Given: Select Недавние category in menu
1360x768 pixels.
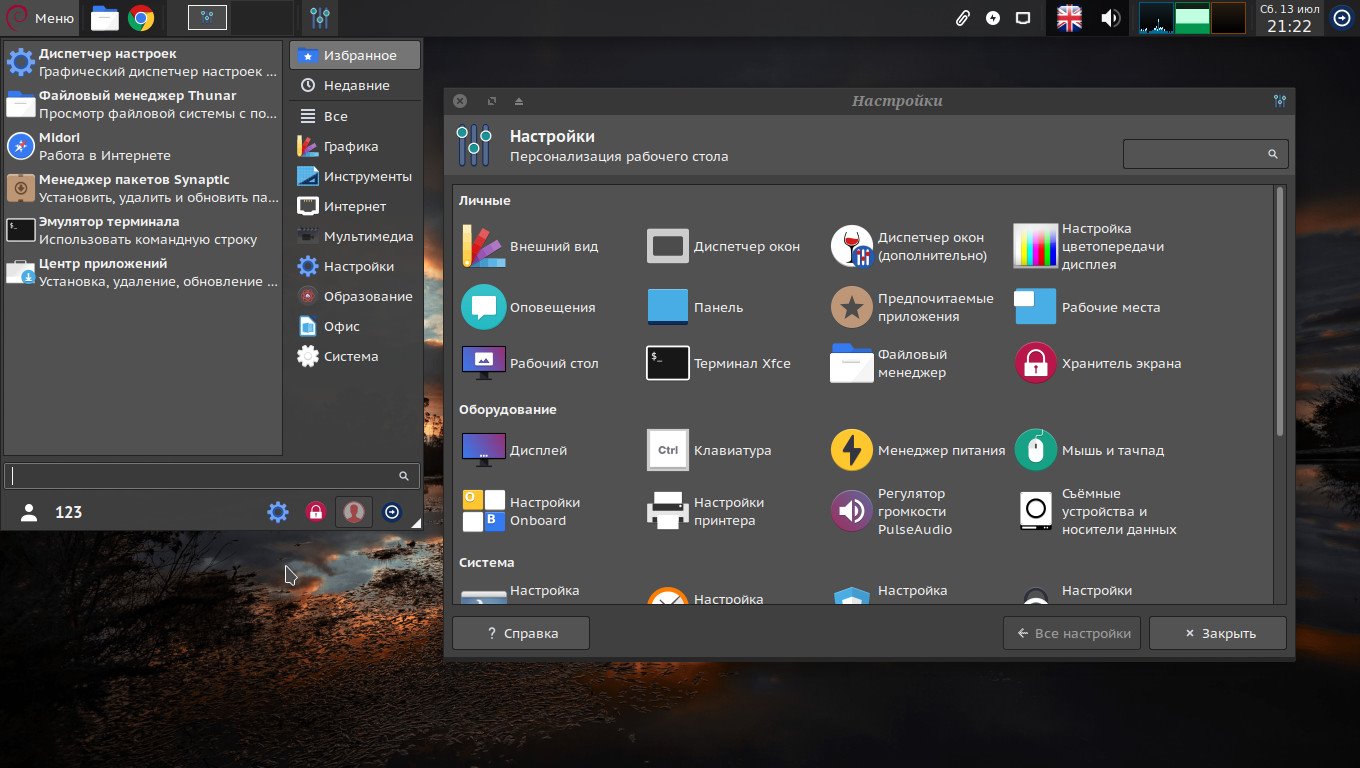Looking at the screenshot, I should click(355, 86).
